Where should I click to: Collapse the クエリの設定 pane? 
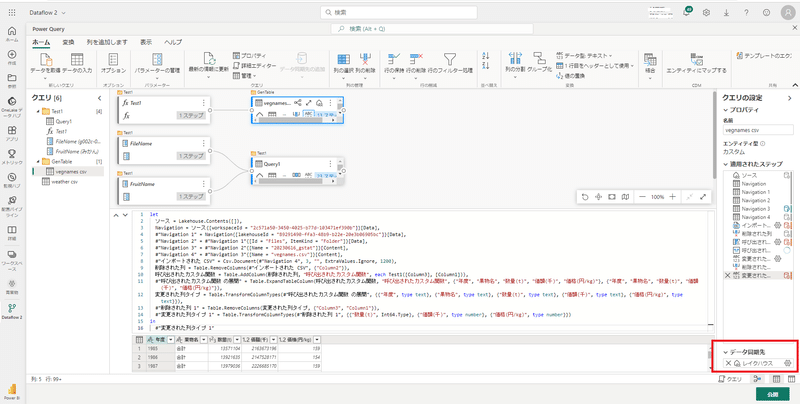tap(790, 98)
